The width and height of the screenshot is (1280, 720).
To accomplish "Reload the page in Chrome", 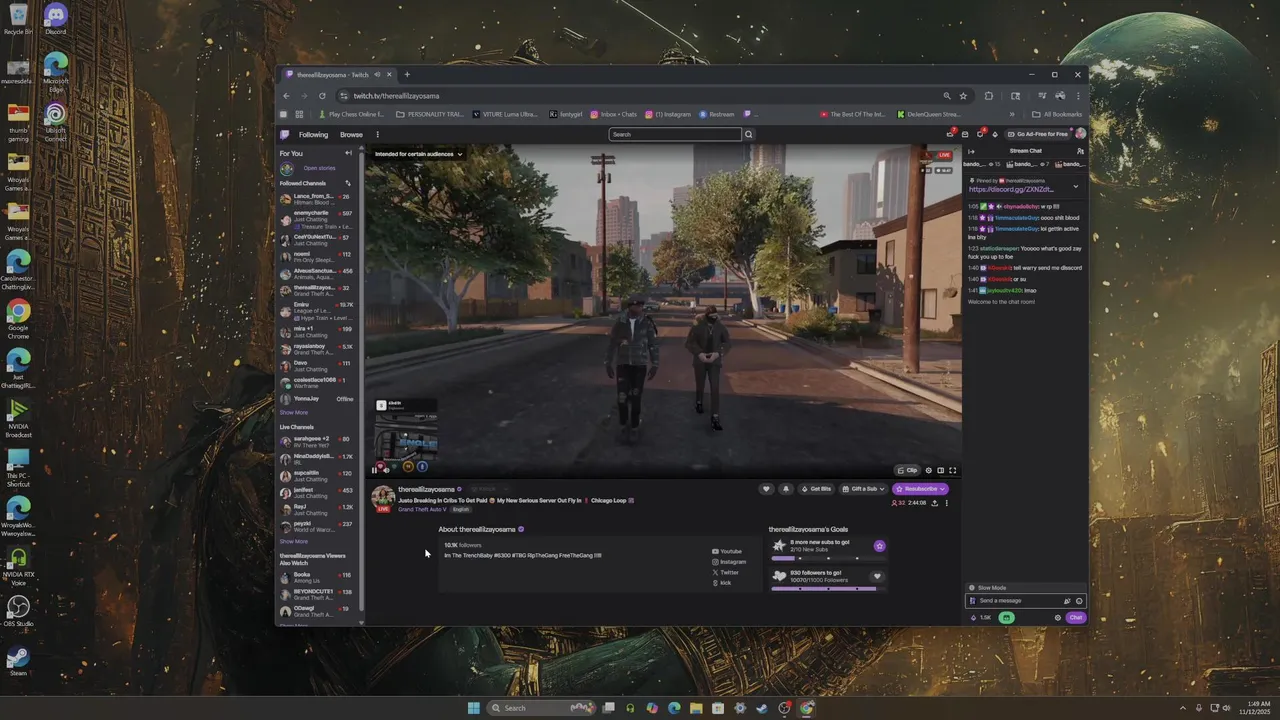I will (322, 96).
